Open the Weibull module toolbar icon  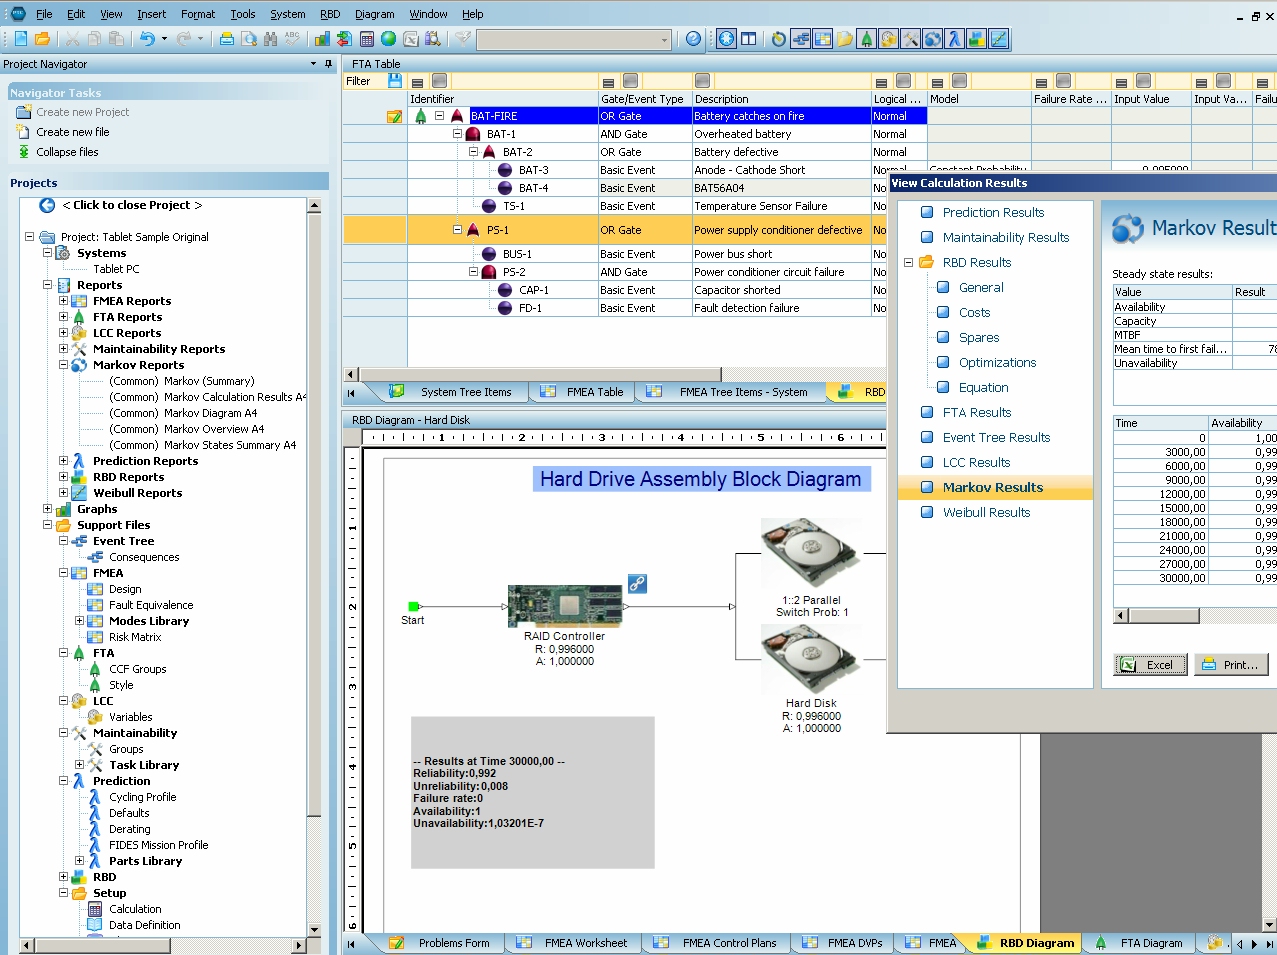pos(998,39)
